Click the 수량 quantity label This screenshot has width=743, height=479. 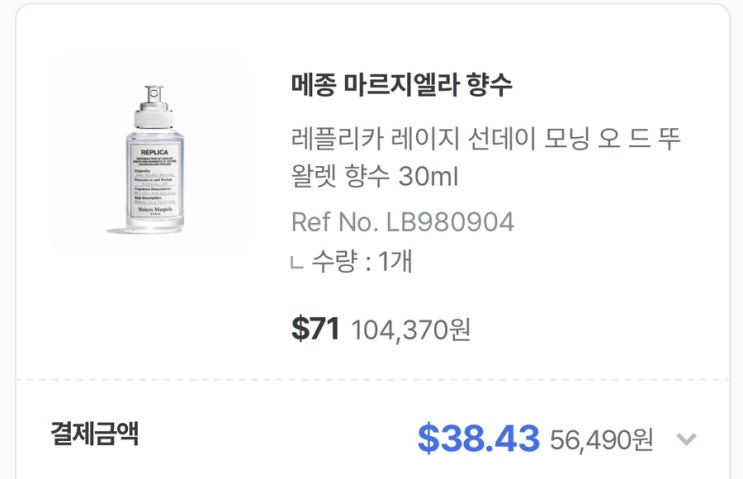(333, 262)
